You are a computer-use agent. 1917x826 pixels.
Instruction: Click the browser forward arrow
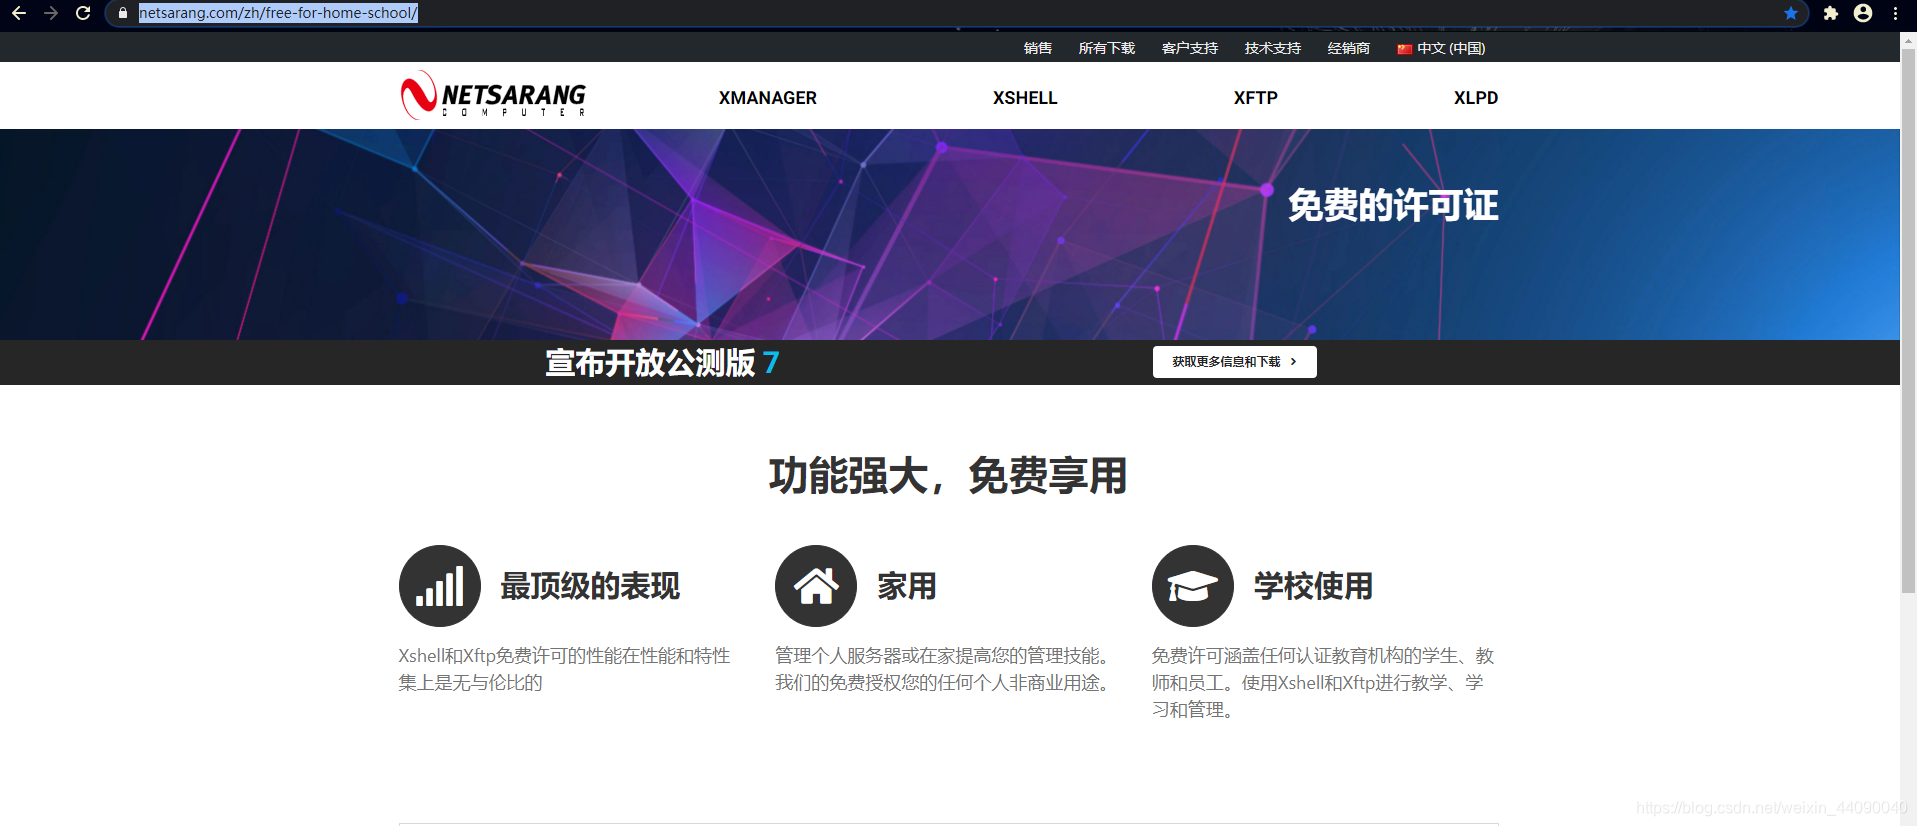click(x=51, y=13)
